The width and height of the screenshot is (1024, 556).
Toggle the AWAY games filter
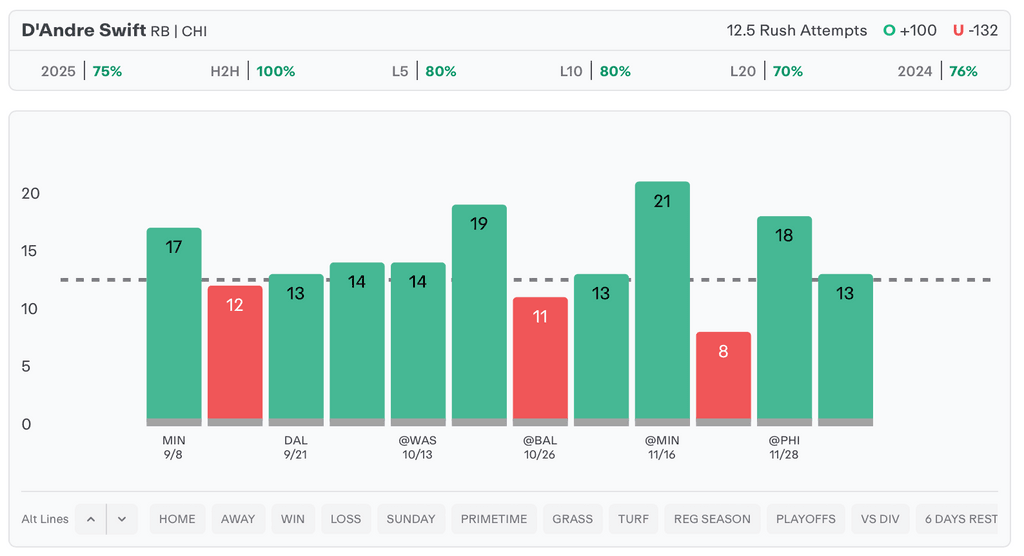pos(238,519)
